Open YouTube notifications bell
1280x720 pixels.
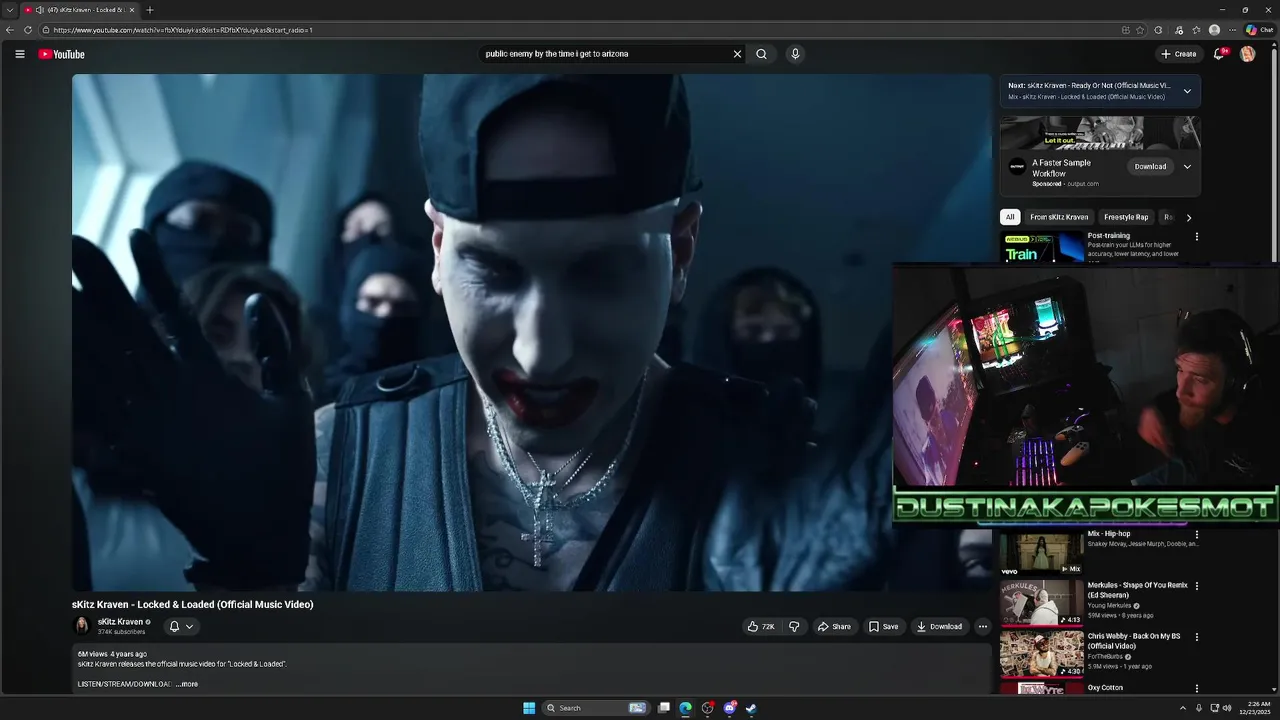click(1219, 54)
